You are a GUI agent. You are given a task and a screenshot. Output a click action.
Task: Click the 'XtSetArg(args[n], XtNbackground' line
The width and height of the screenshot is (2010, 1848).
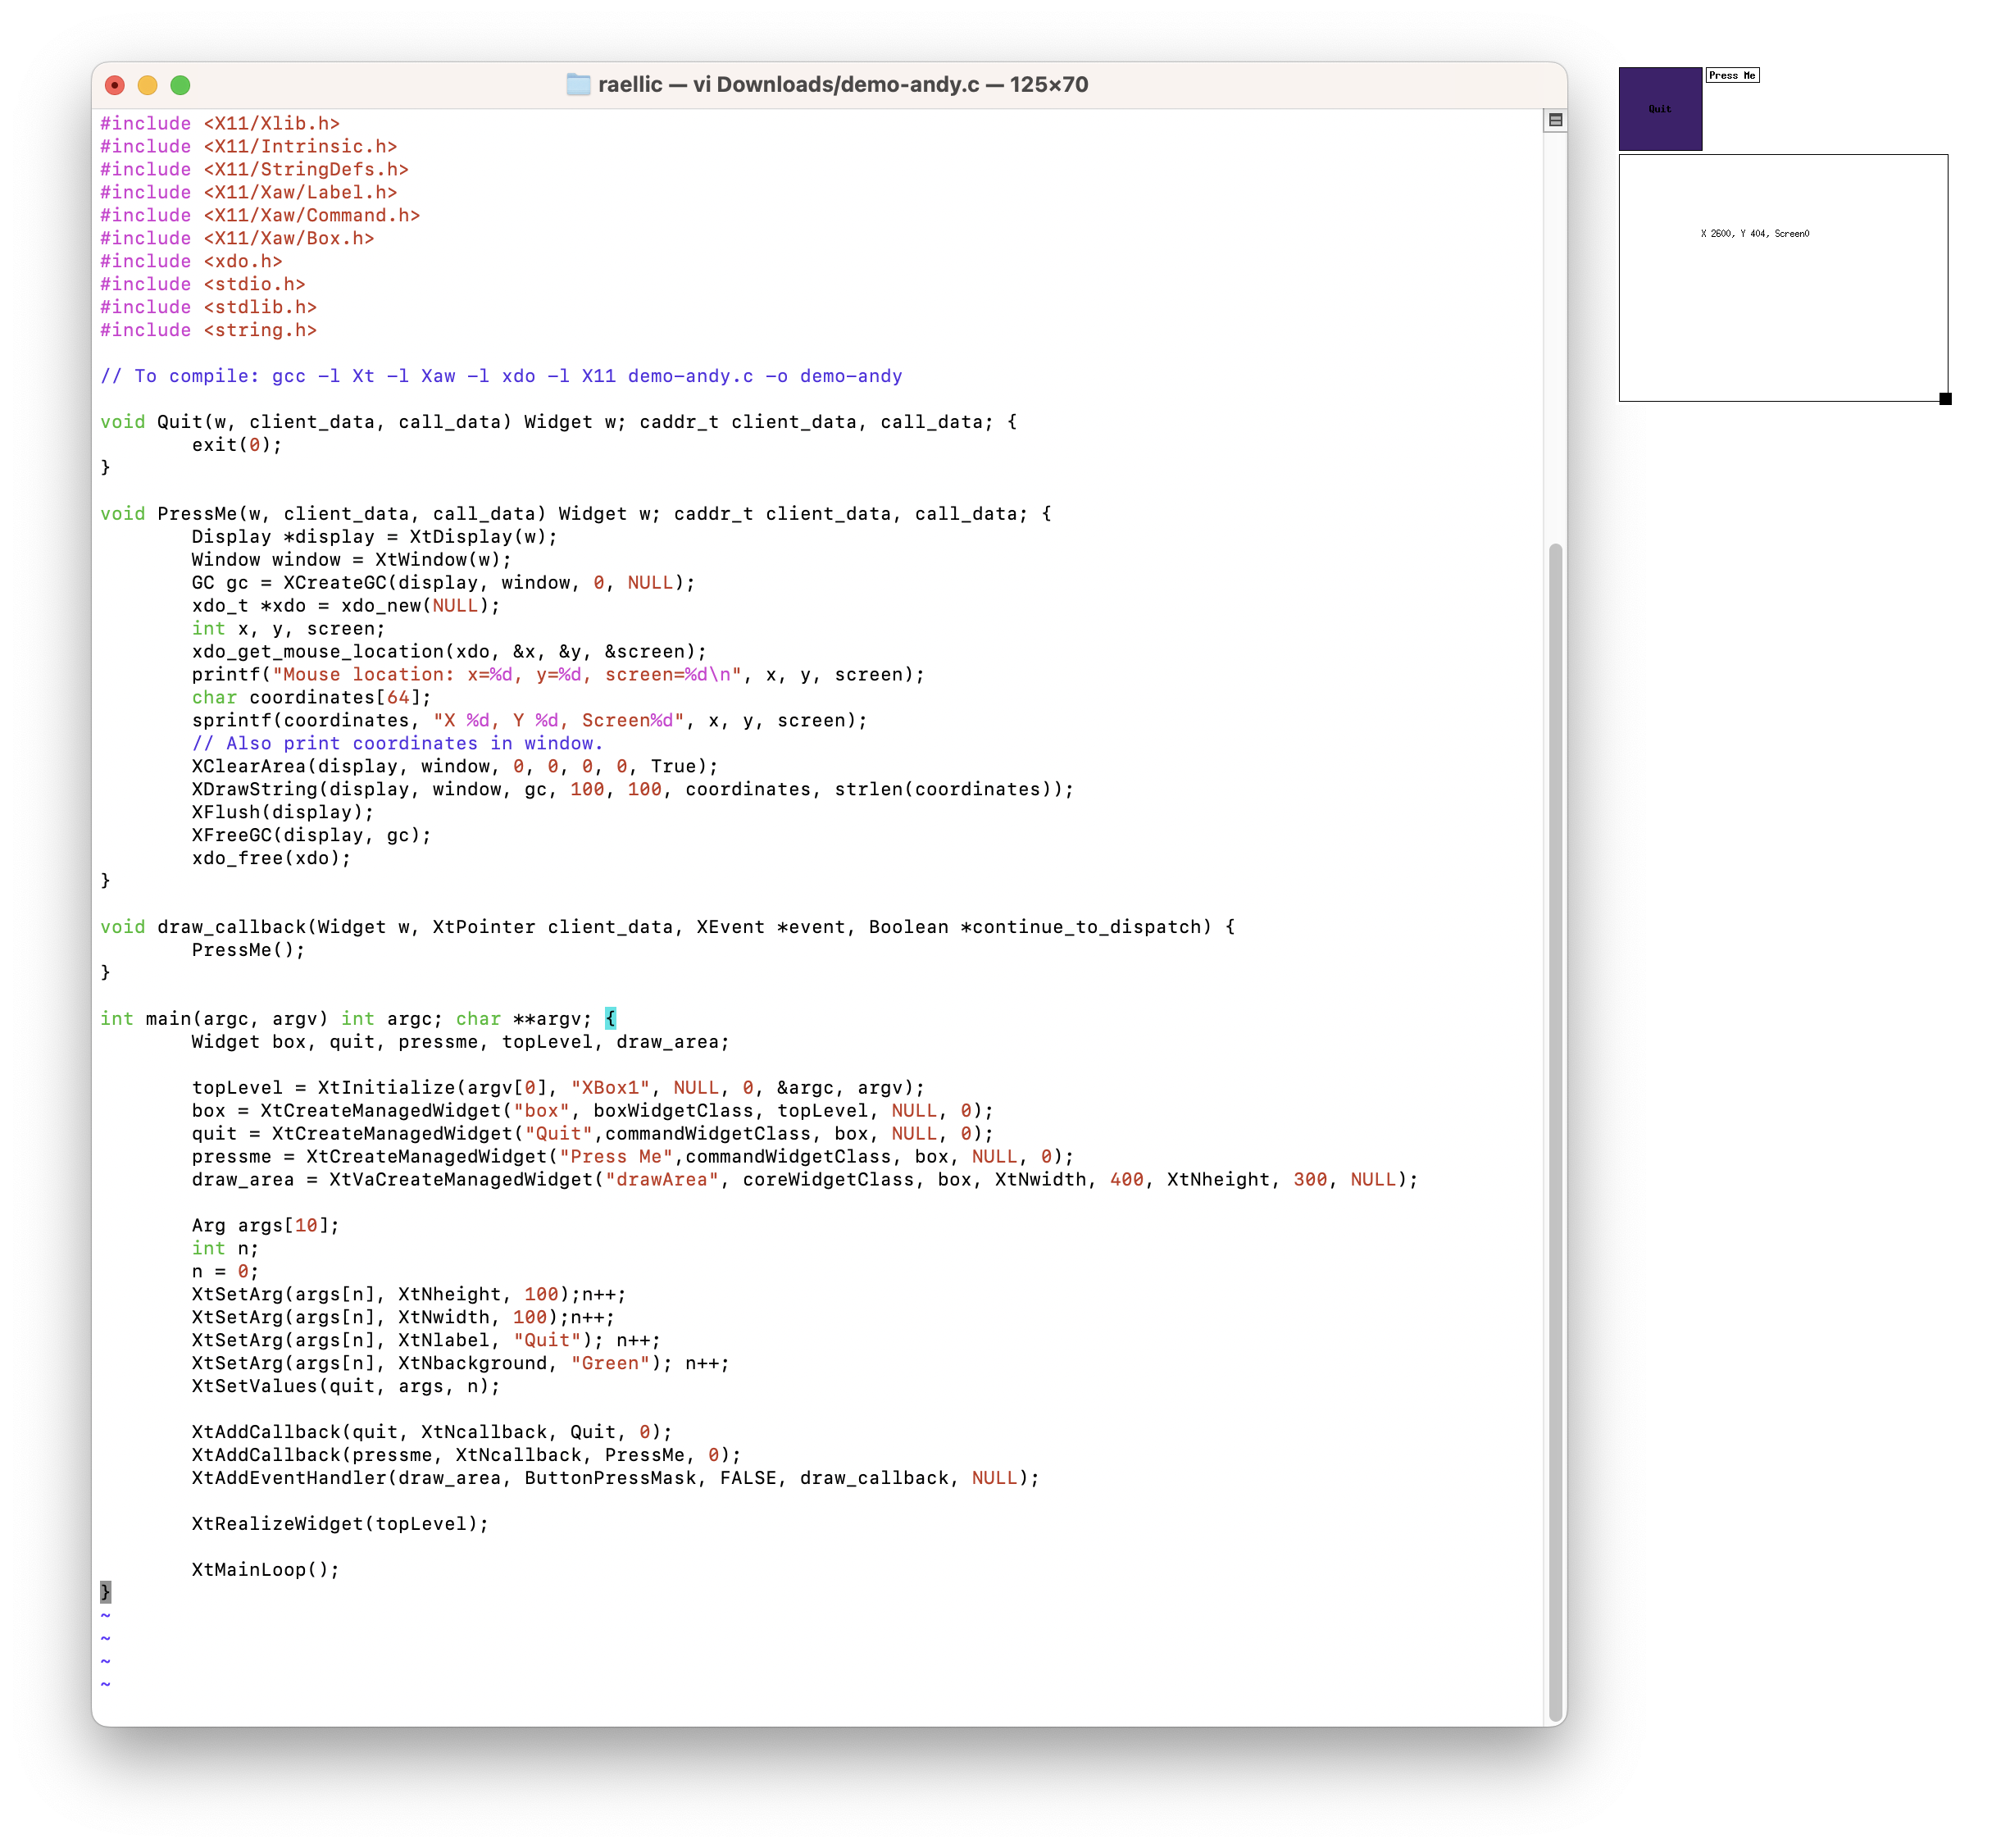pos(461,1364)
